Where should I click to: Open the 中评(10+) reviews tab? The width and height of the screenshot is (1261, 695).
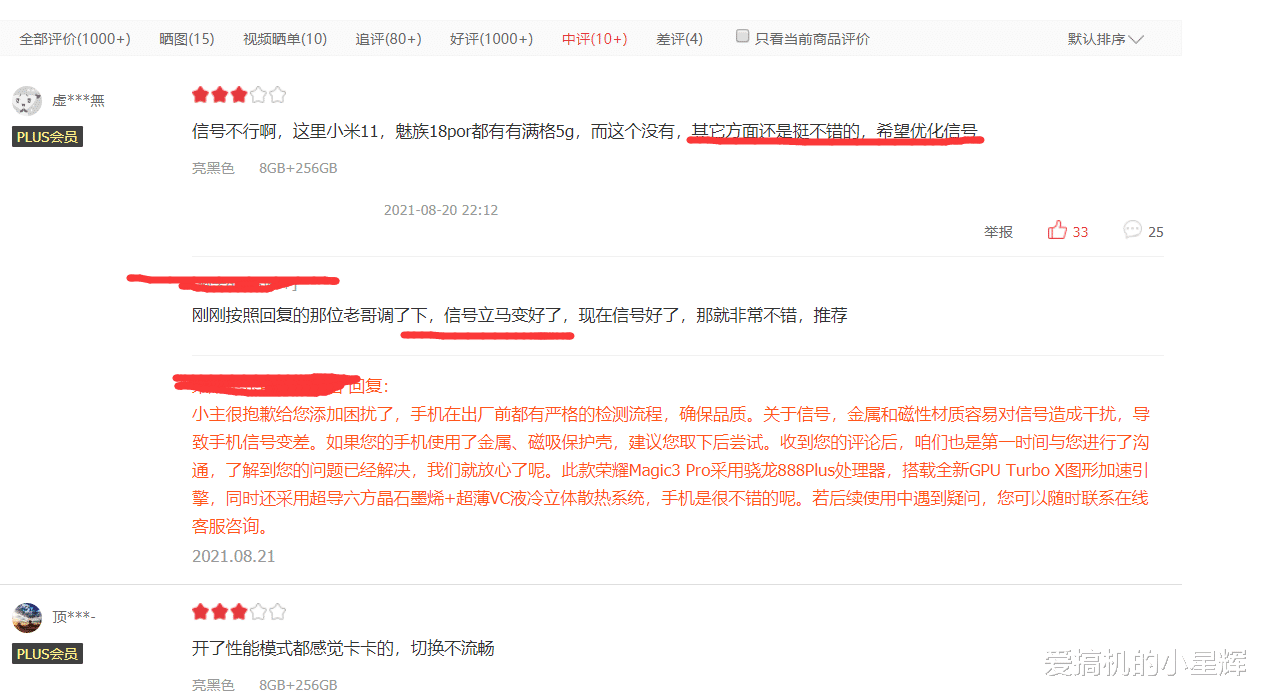[x=594, y=37]
